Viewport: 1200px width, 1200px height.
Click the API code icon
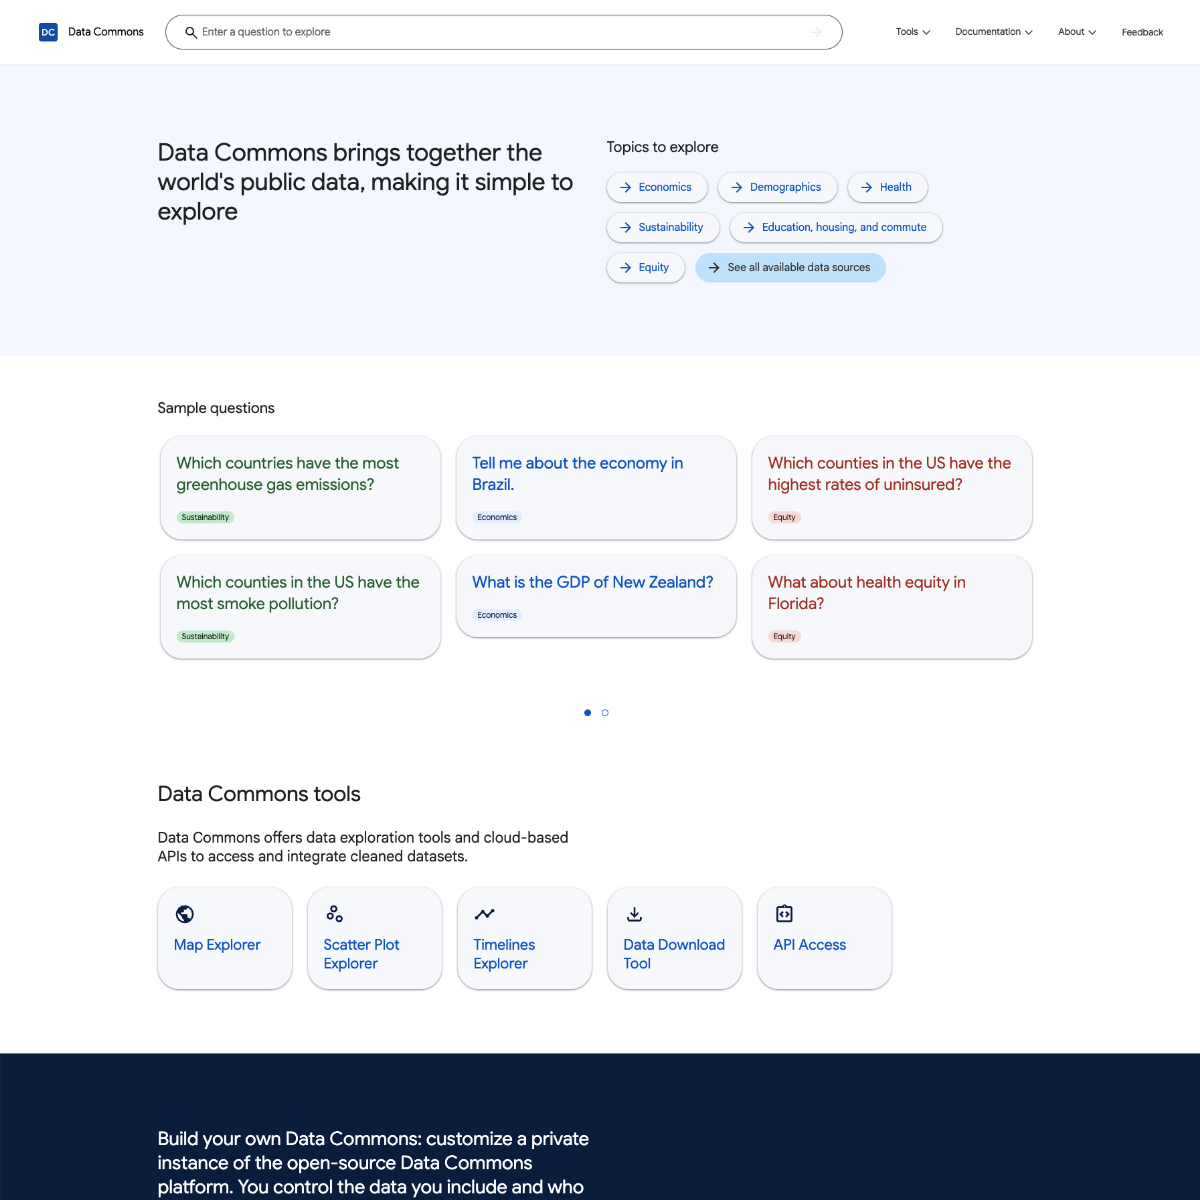coord(784,914)
